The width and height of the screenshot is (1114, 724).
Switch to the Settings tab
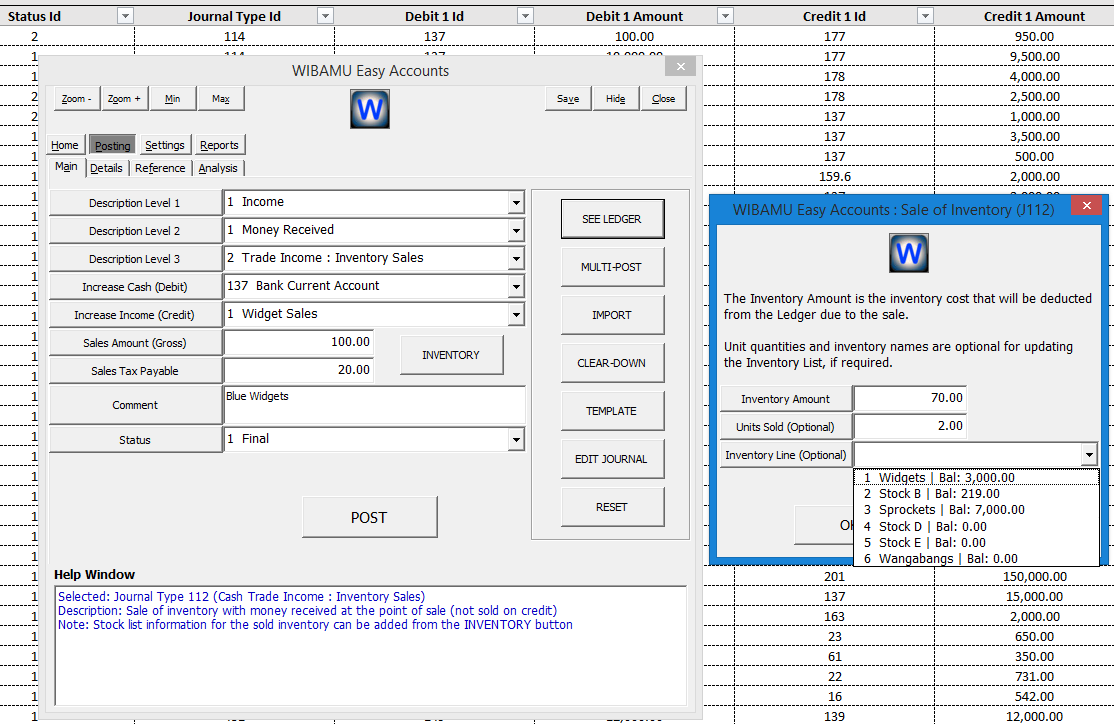coord(164,145)
